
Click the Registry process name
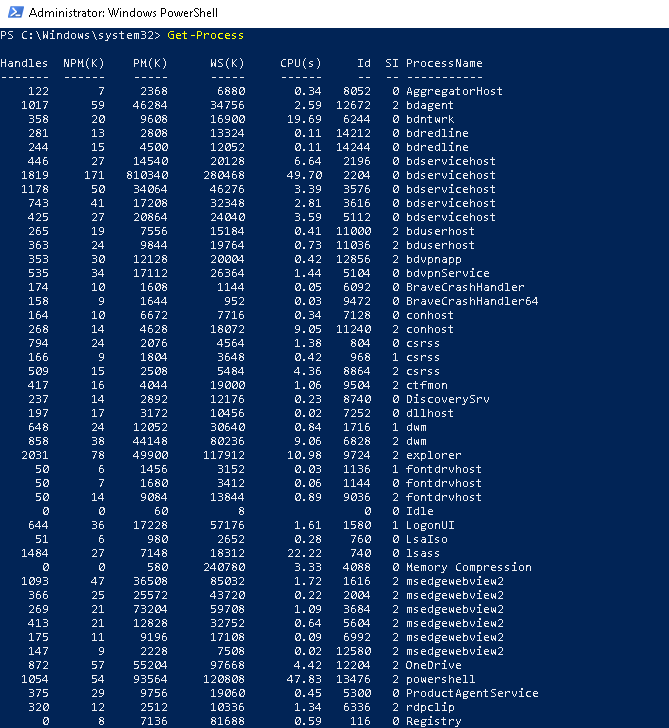[x=434, y=721]
